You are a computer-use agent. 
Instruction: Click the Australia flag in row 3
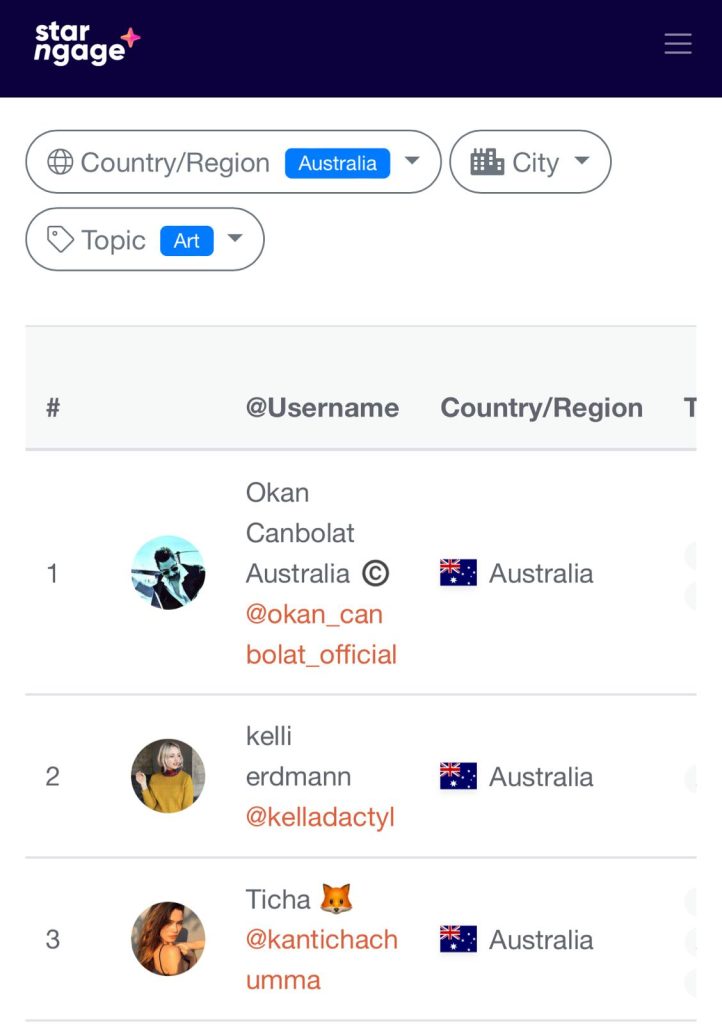[x=458, y=939]
